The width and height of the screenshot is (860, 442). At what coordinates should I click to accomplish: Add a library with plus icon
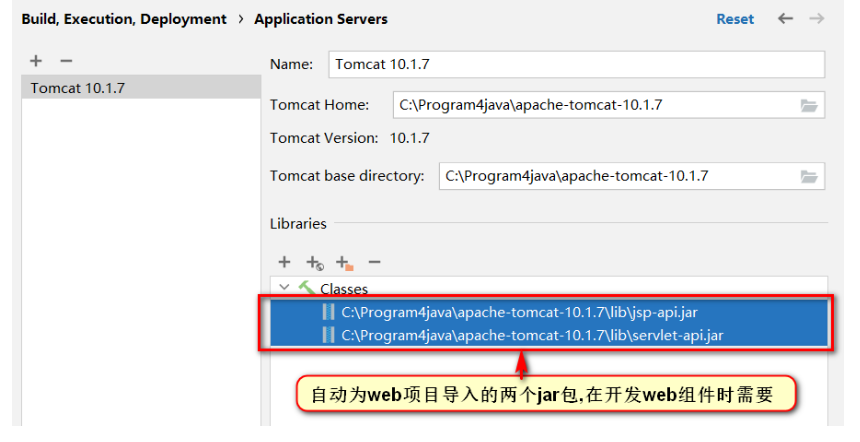pos(284,262)
